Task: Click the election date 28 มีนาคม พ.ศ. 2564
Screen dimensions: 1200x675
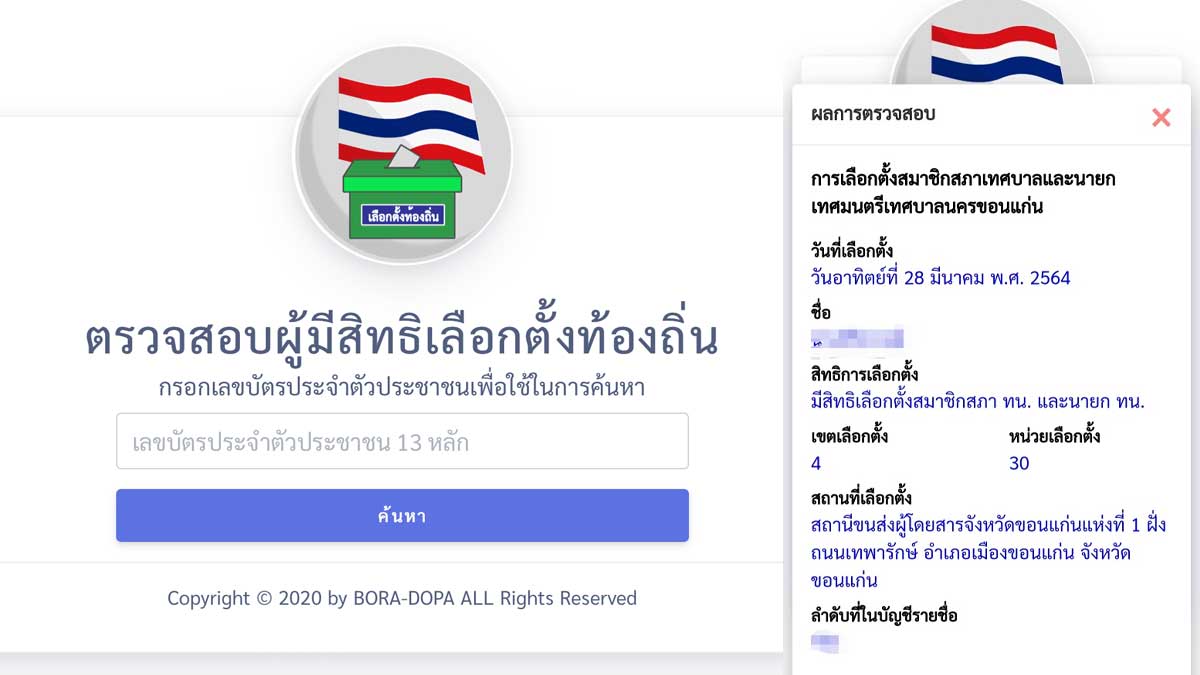Action: point(940,278)
